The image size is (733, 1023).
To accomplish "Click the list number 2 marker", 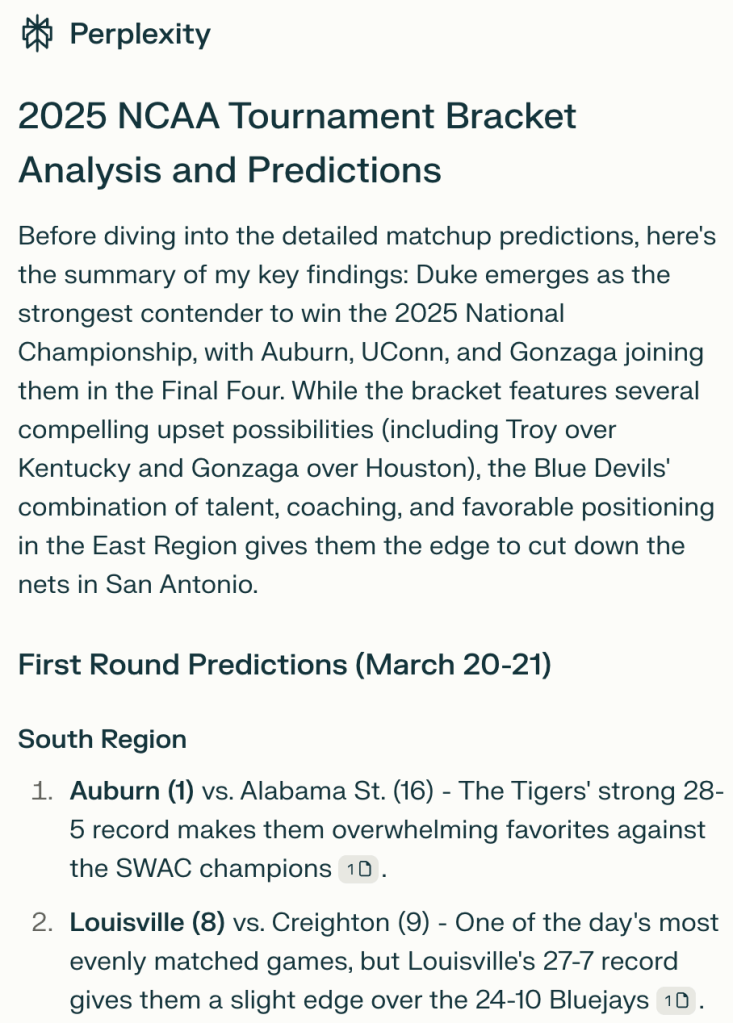I will tap(42, 921).
